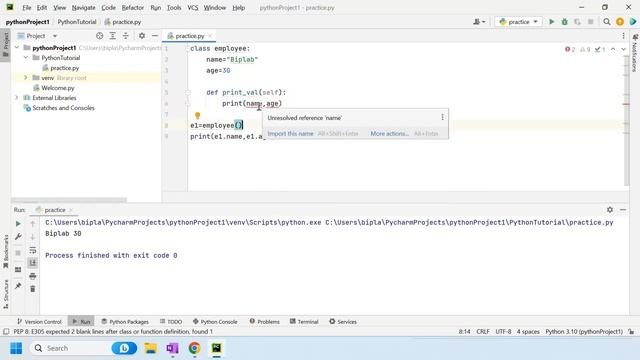Image resolution: width=640 pixels, height=360 pixels.
Task: Toggle scroll to end in Run console
Action: click(x=33, y=263)
